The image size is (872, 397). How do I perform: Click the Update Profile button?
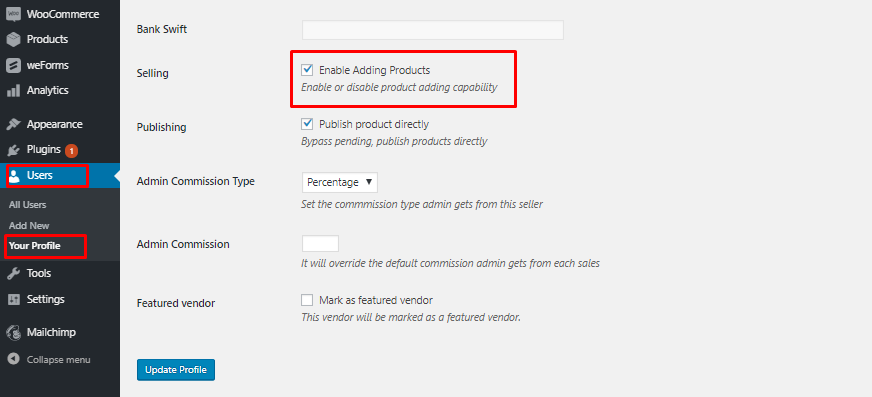176,370
